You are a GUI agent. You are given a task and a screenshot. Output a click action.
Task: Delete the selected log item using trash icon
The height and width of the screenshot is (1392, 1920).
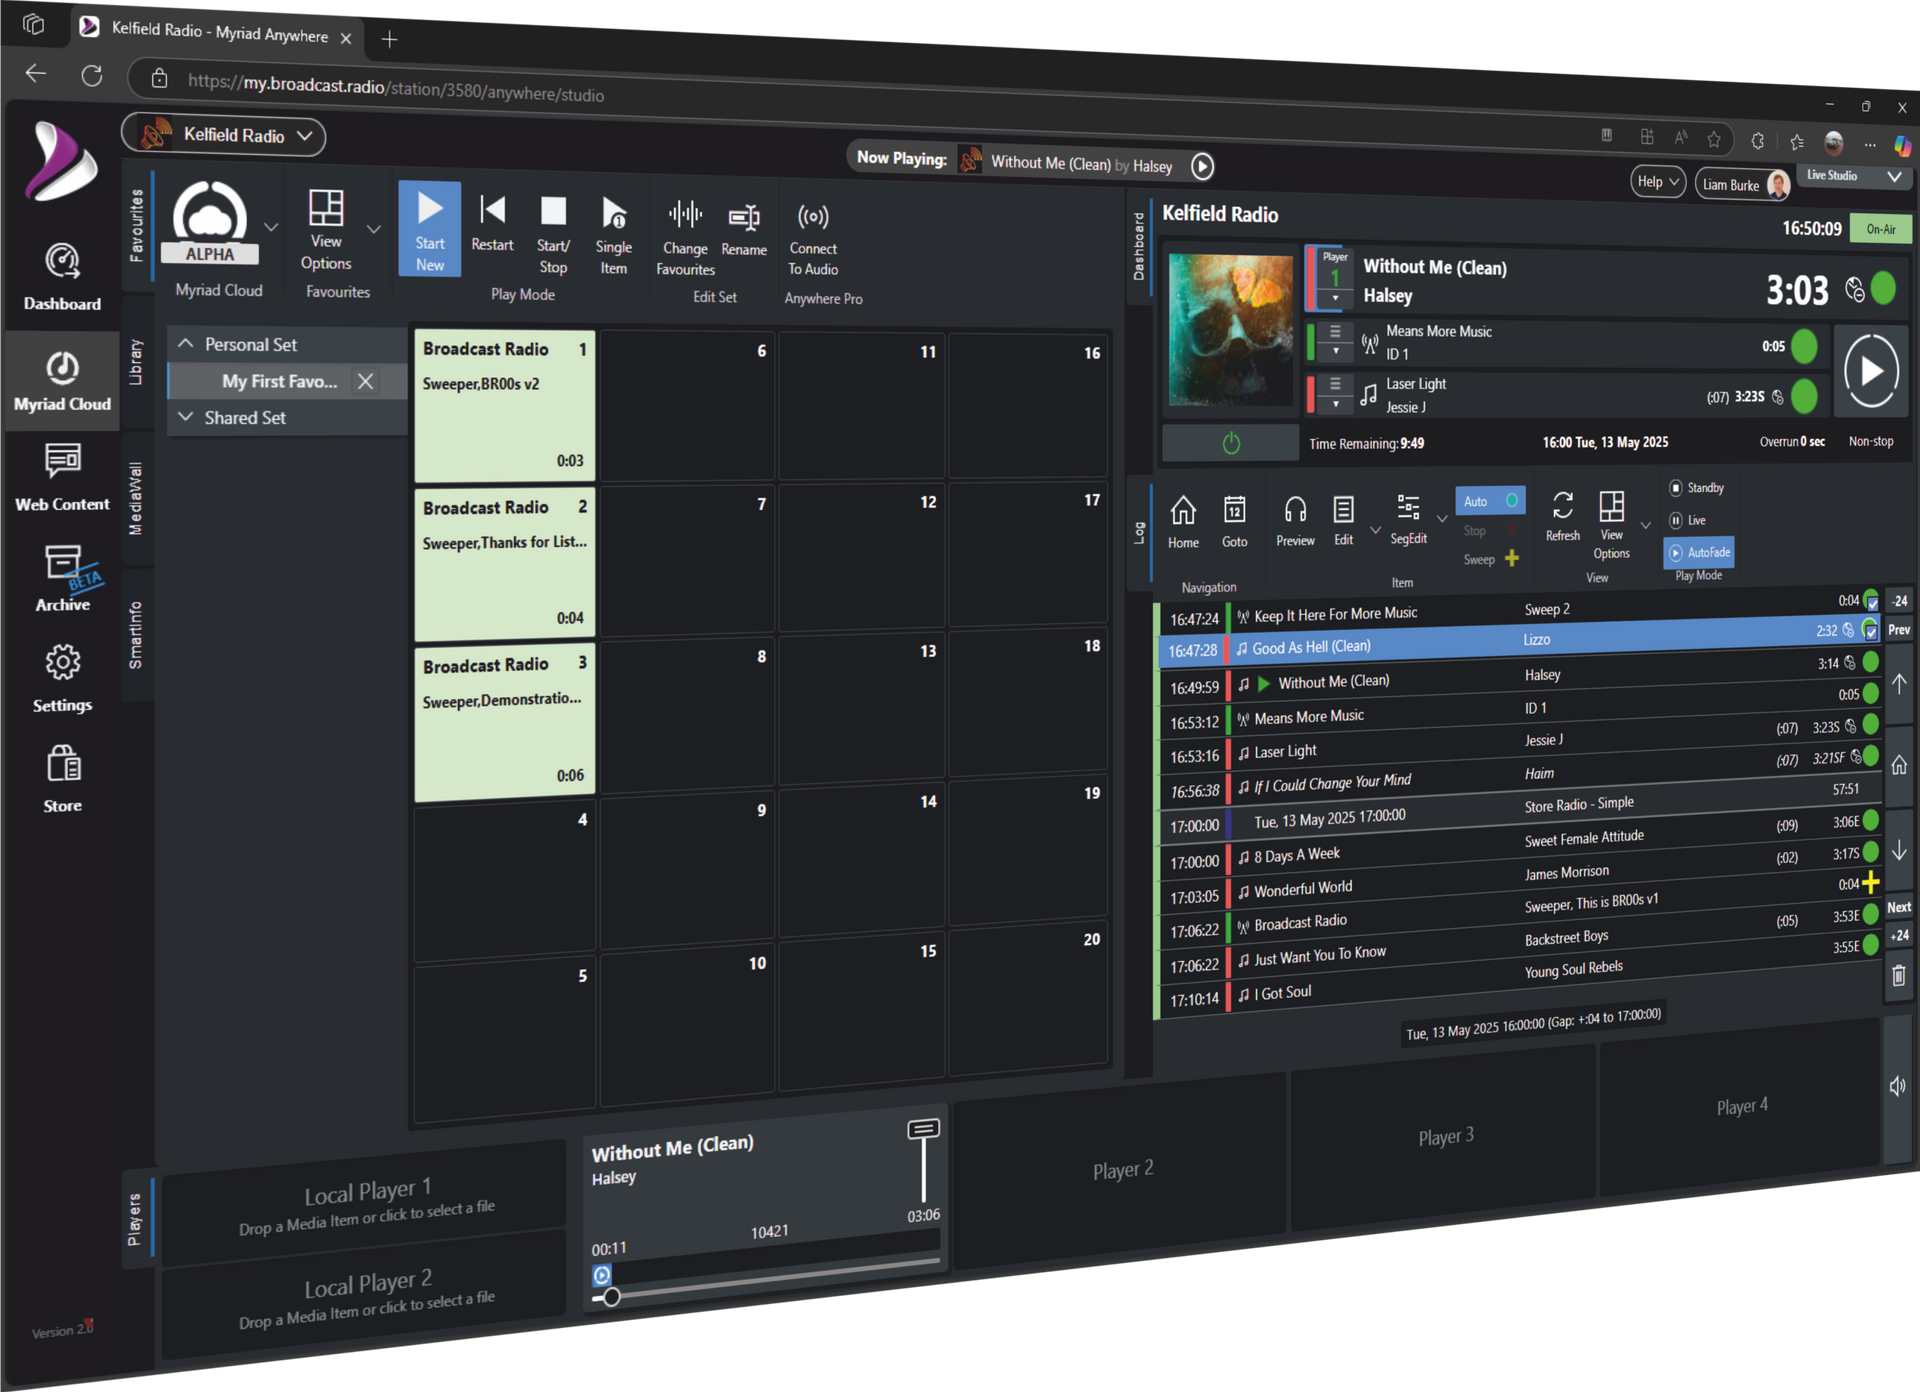point(1899,976)
